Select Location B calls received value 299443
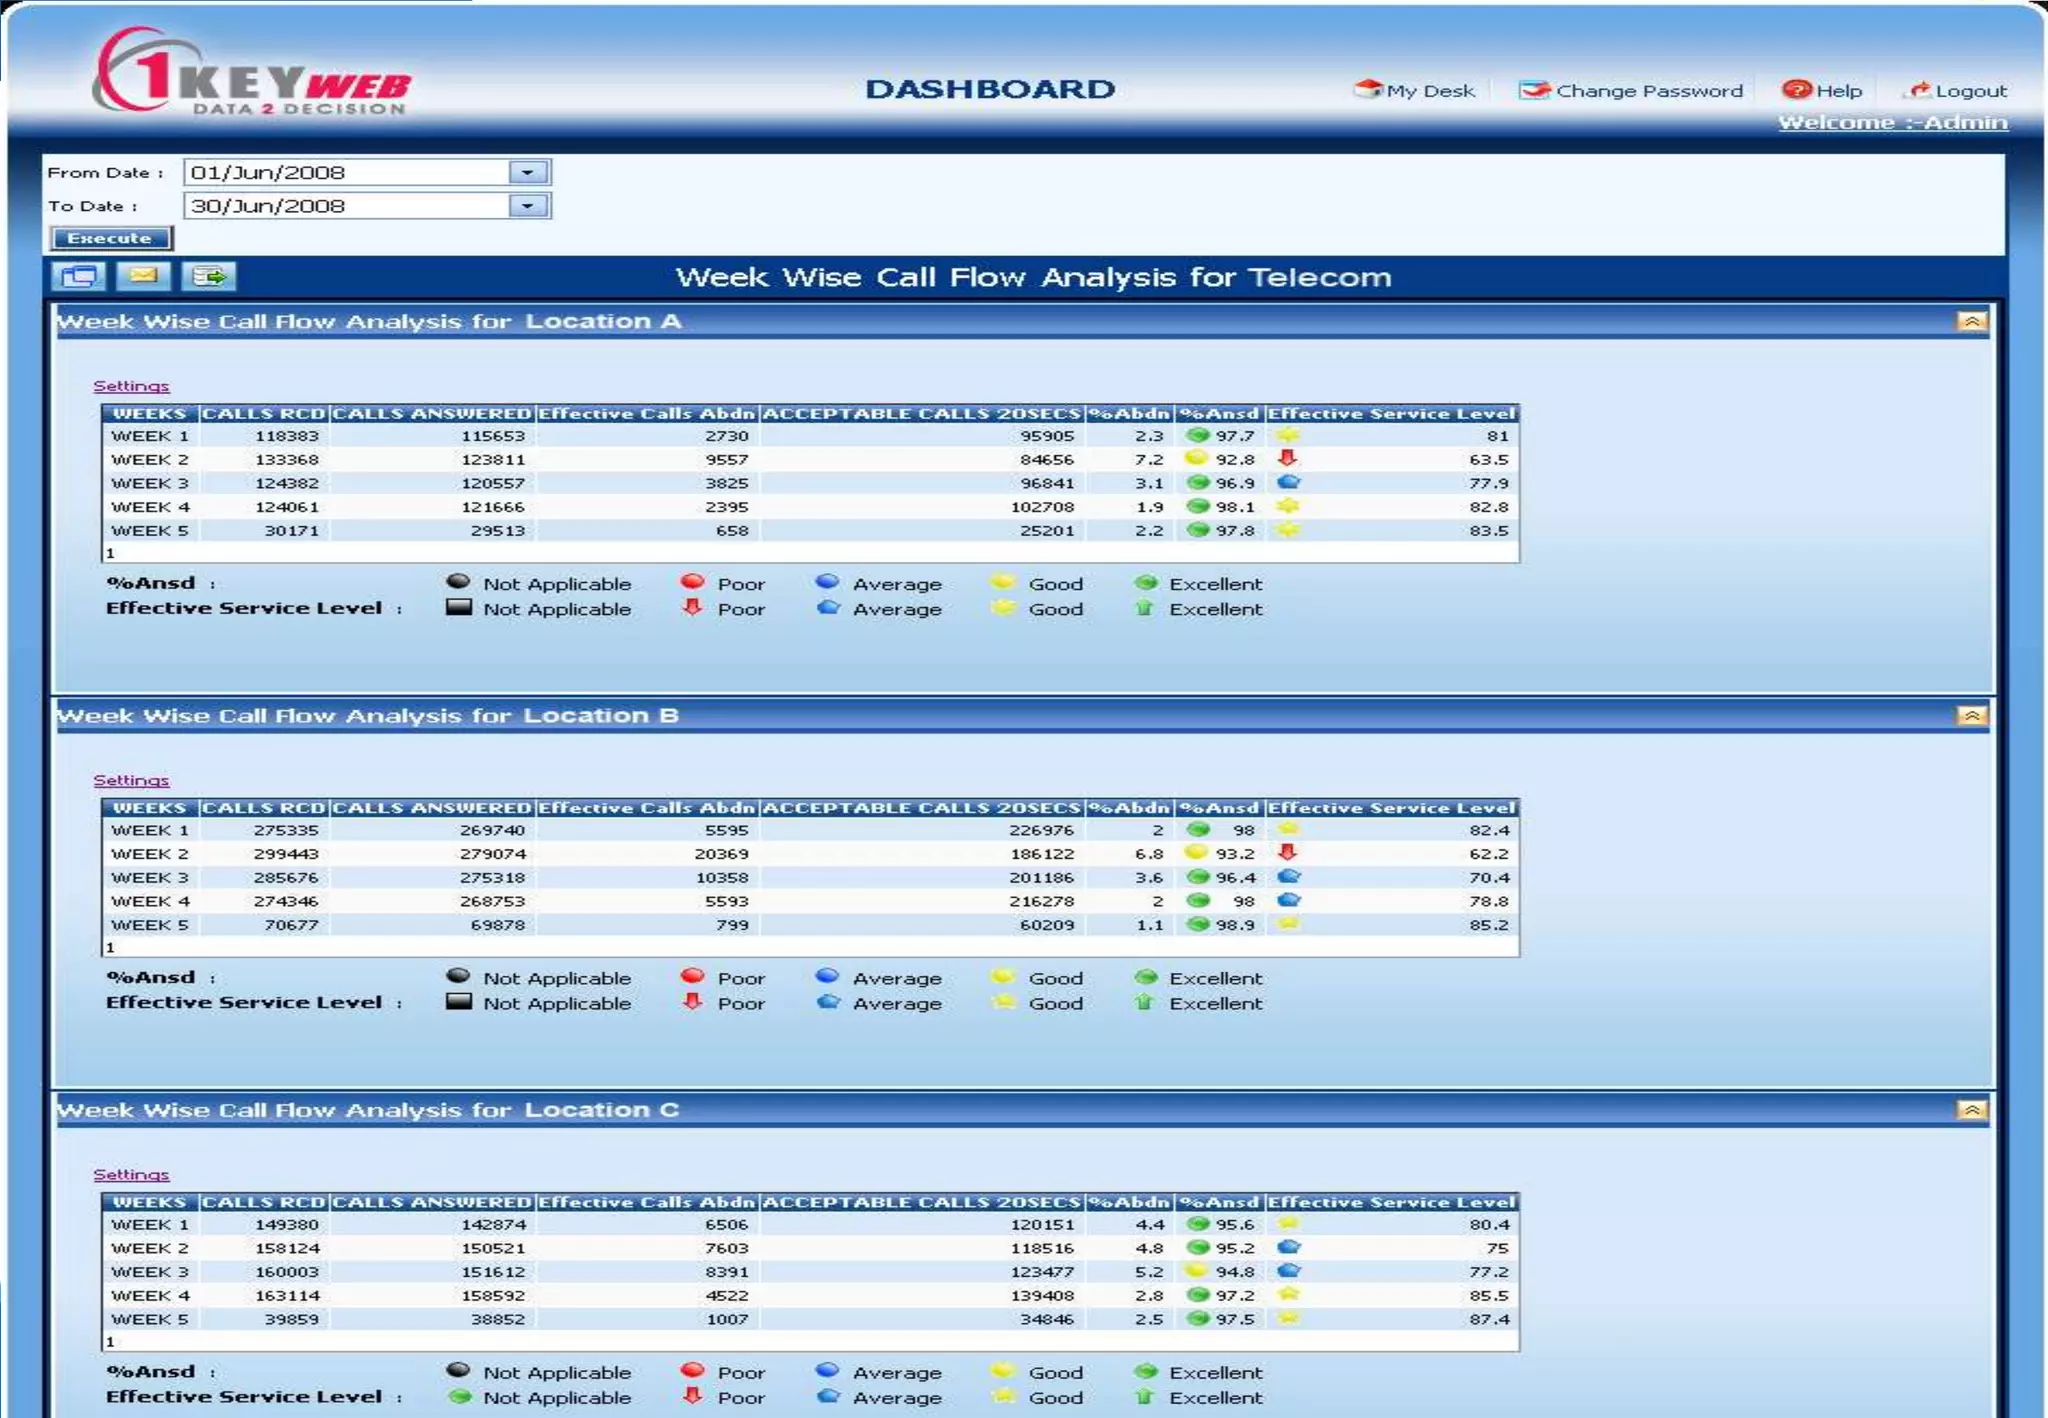 286,854
